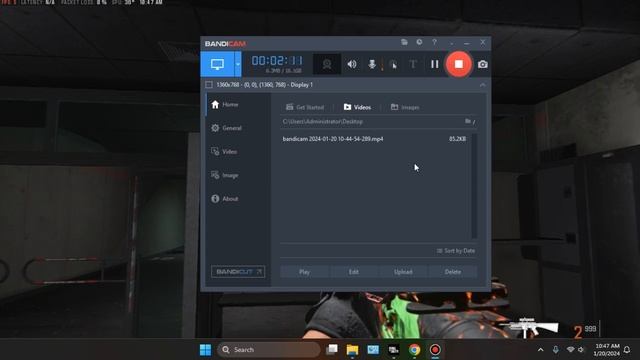This screenshot has height=360, width=640.
Task: Click the video list scrollbar
Action: click(x=474, y=186)
